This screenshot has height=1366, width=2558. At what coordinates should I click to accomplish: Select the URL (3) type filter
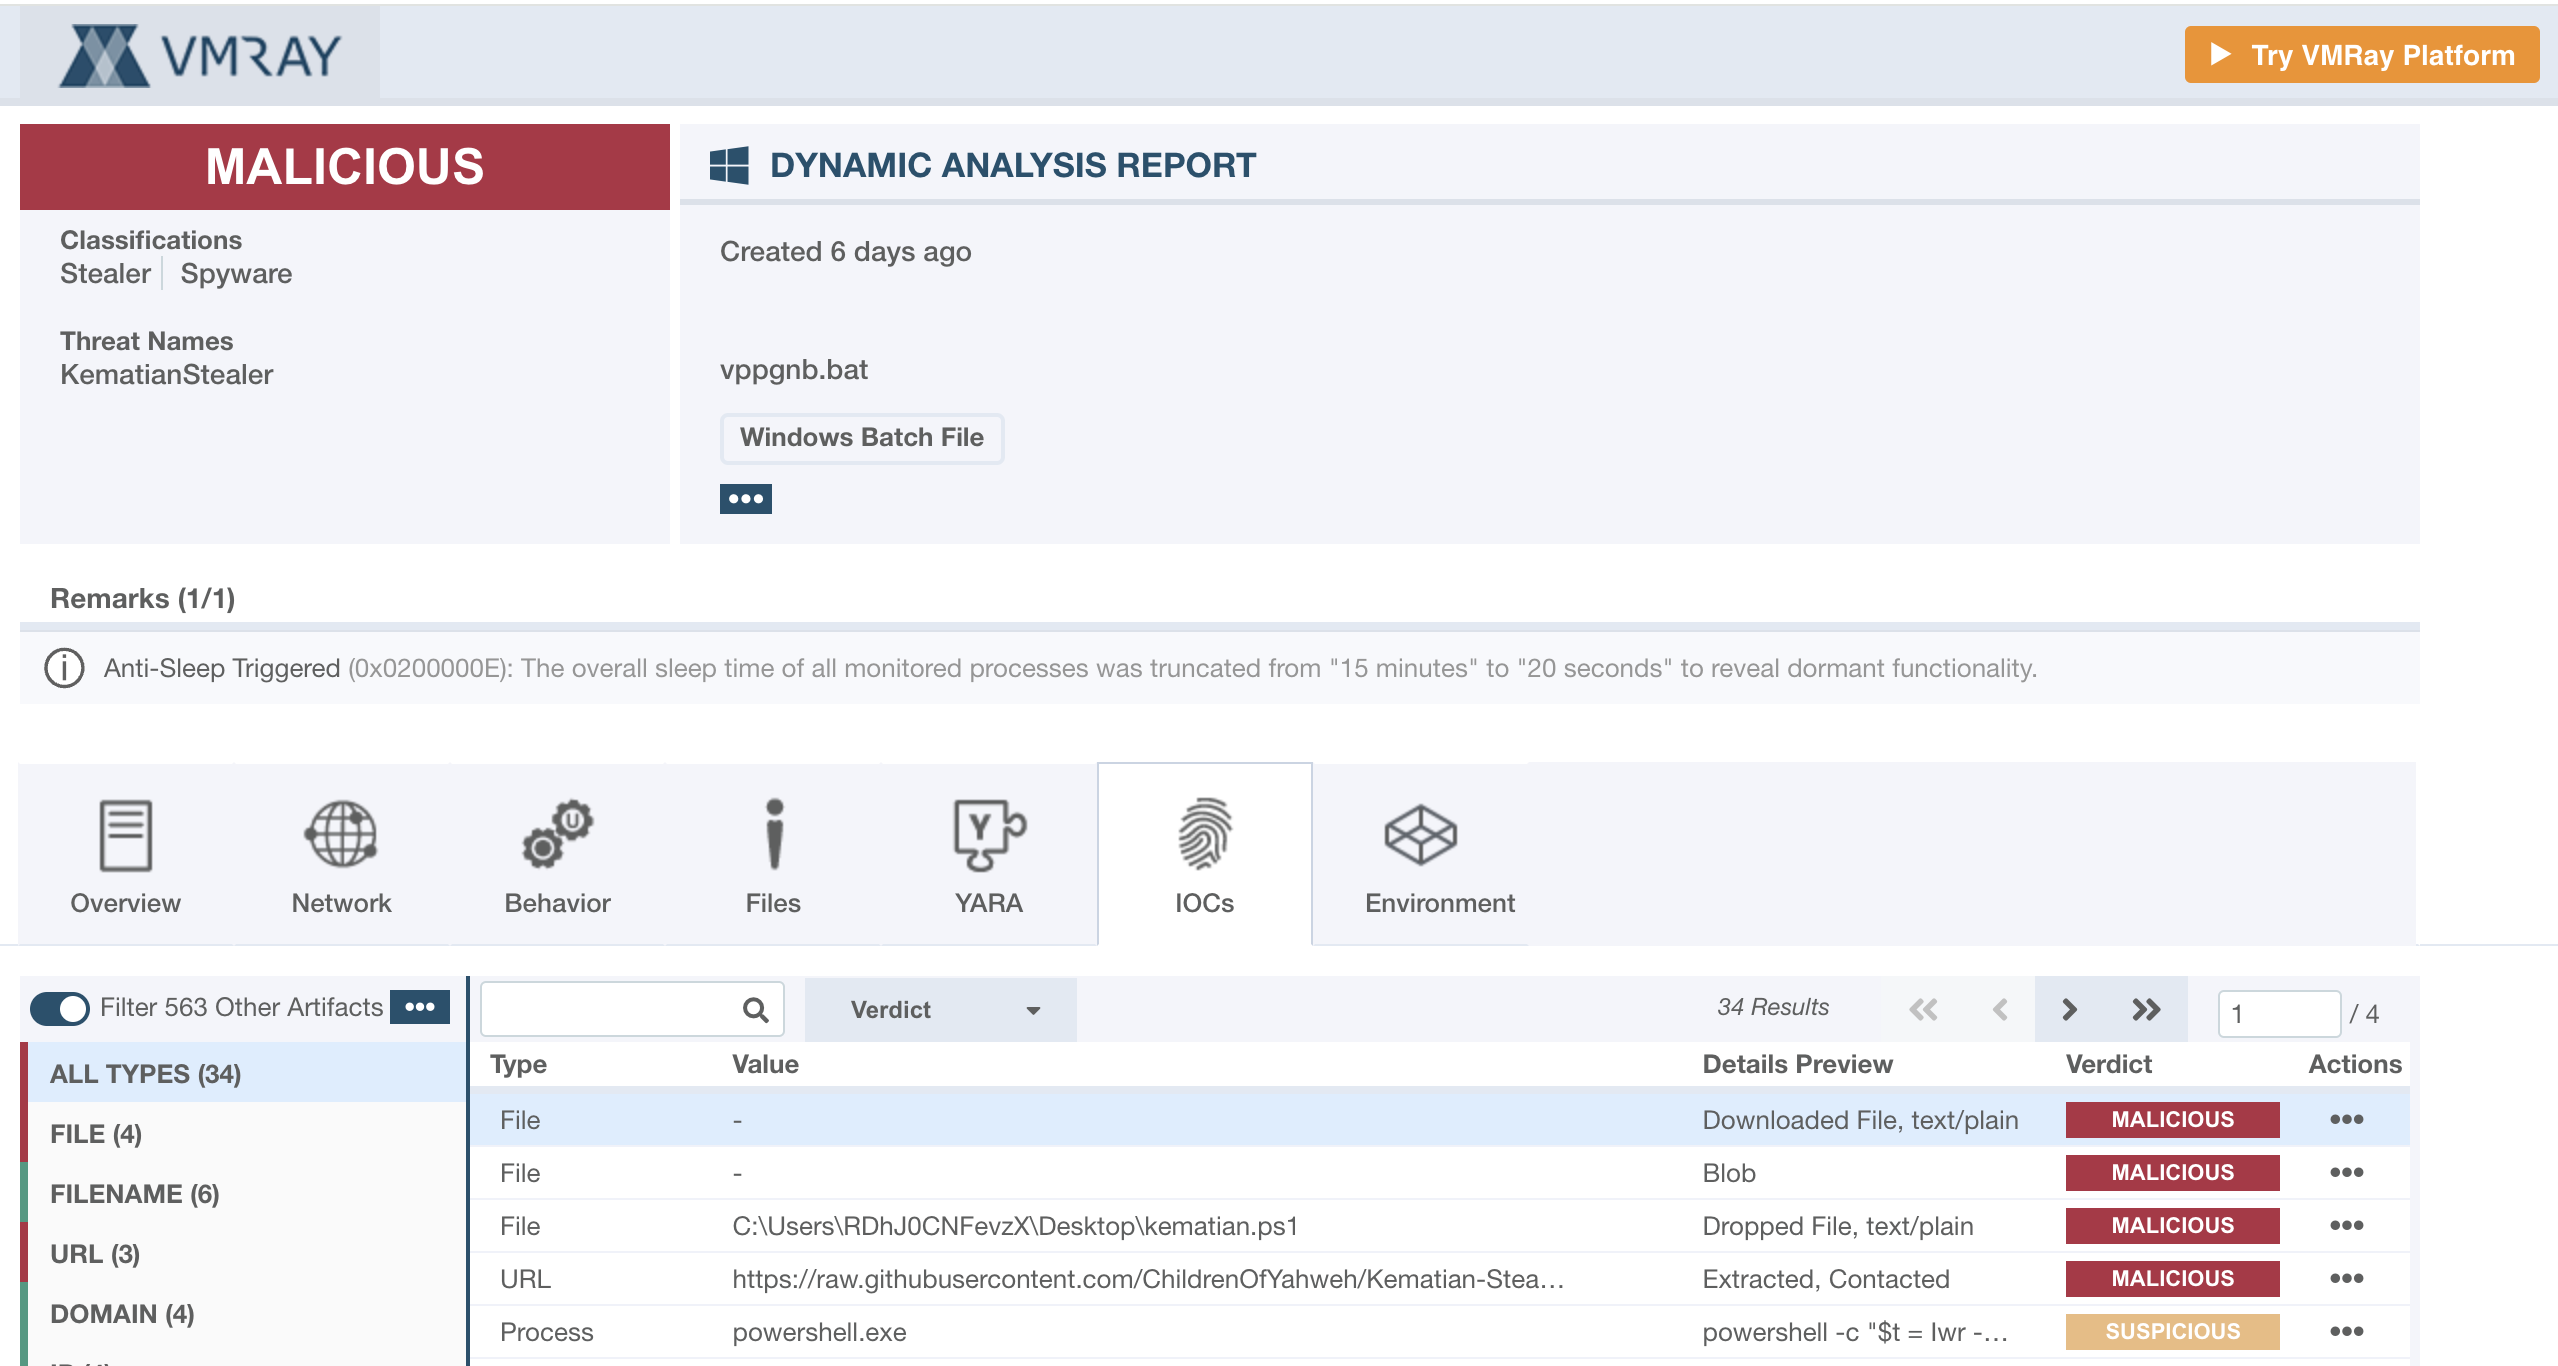pos(95,1254)
